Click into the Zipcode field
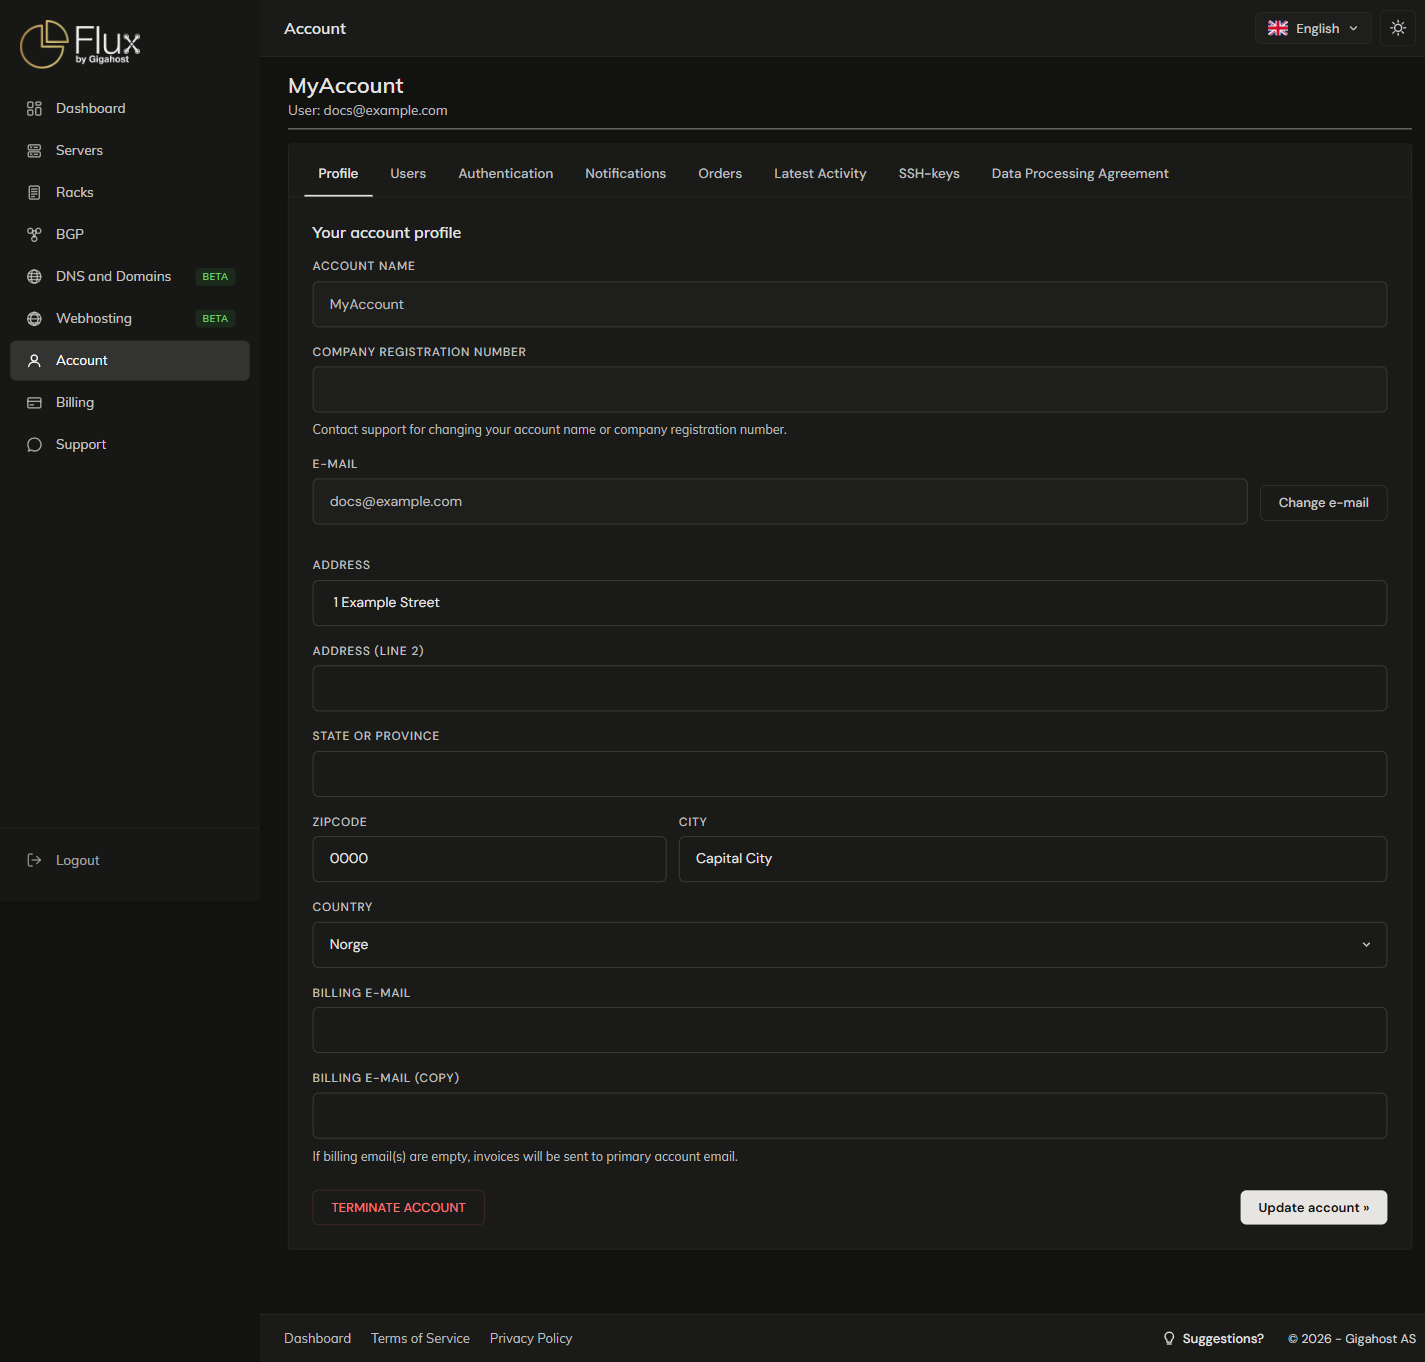The height and width of the screenshot is (1362, 1425). click(x=489, y=859)
